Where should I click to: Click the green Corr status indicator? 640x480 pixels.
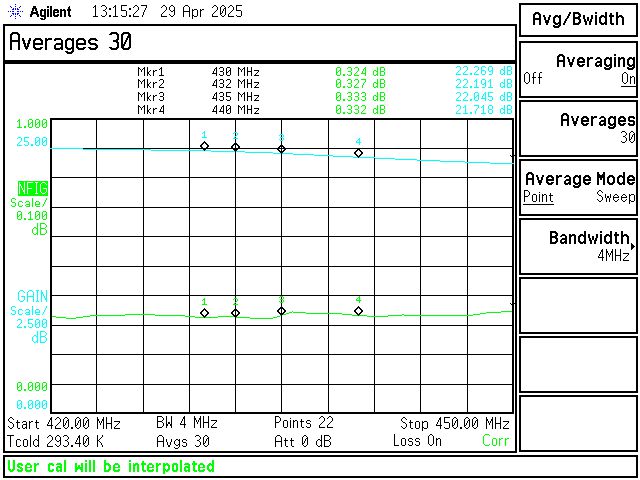click(495, 440)
